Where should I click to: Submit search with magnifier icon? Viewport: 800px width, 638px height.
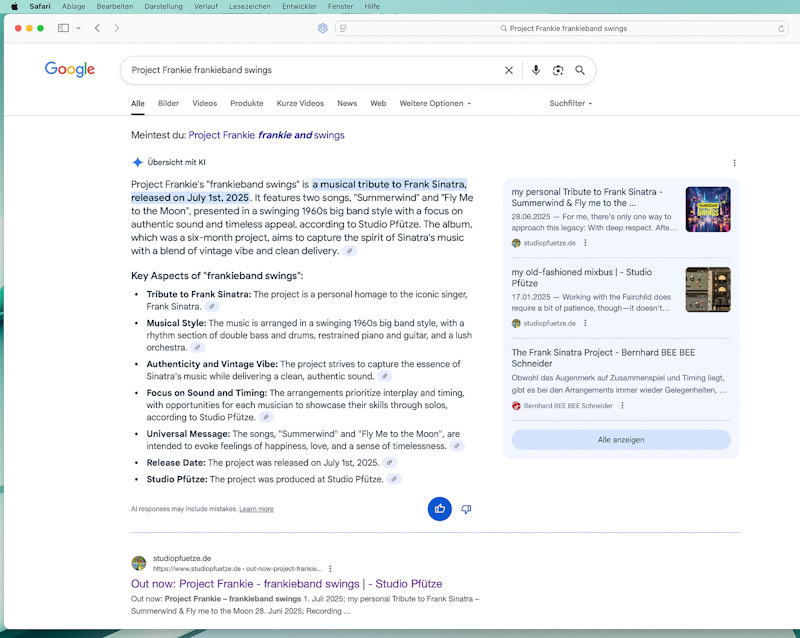[x=580, y=70]
